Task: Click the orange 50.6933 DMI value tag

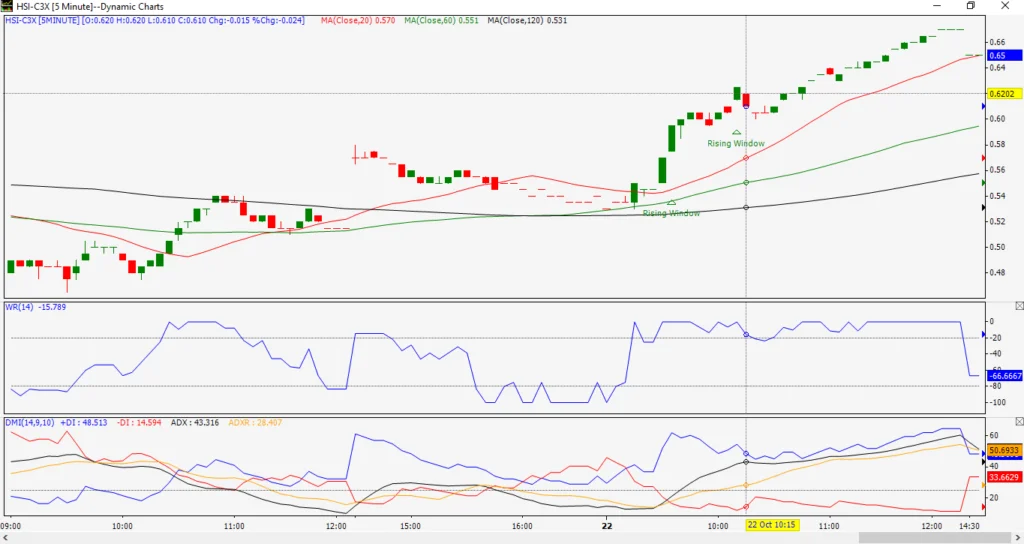Action: pyautogui.click(x=1004, y=451)
